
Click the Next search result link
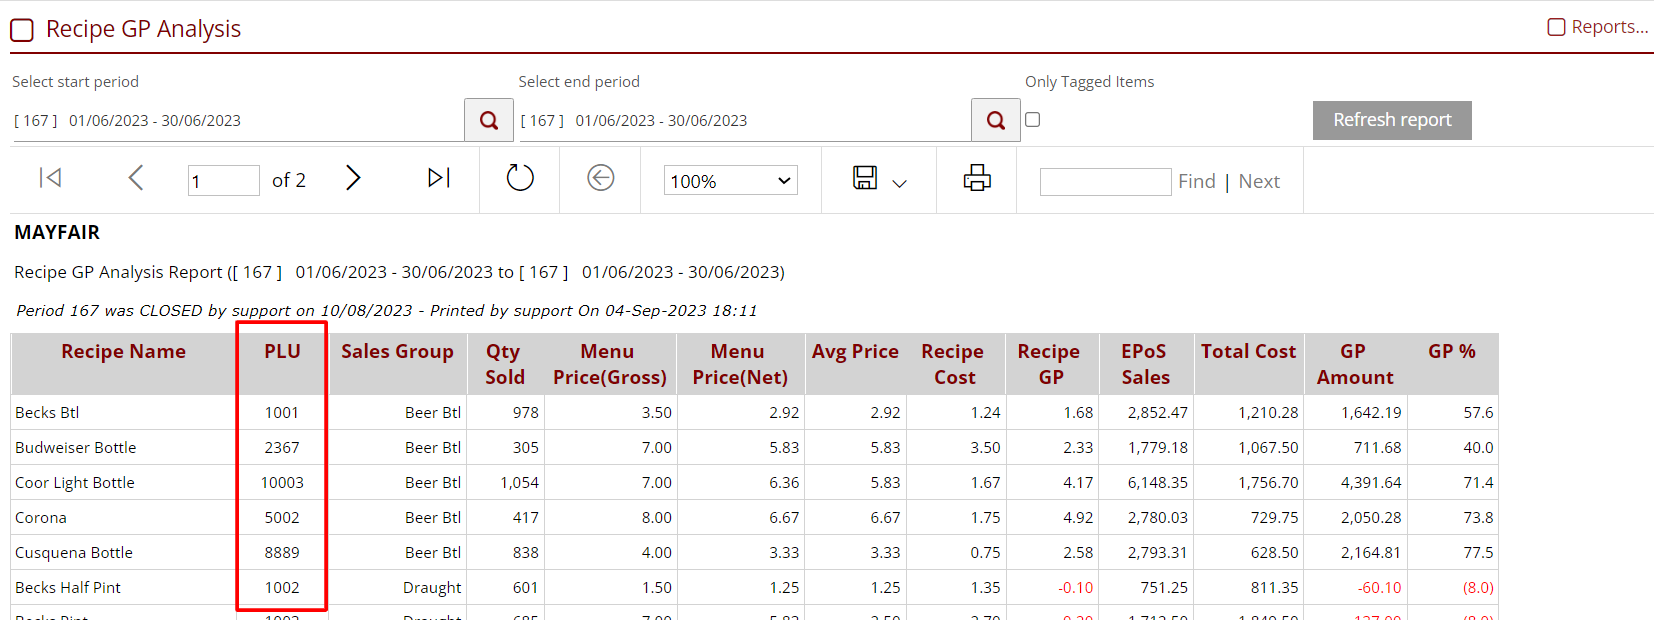tap(1259, 181)
